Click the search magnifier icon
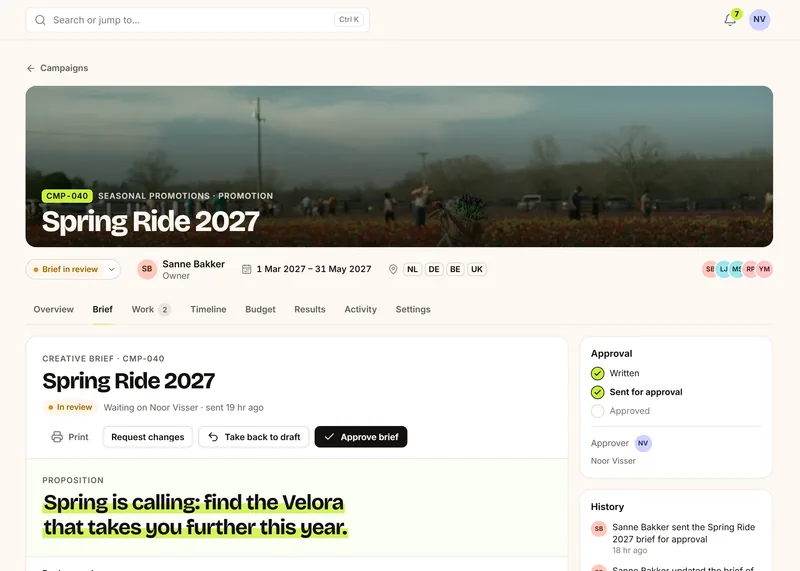Viewport: 800px width, 571px height. (40, 20)
